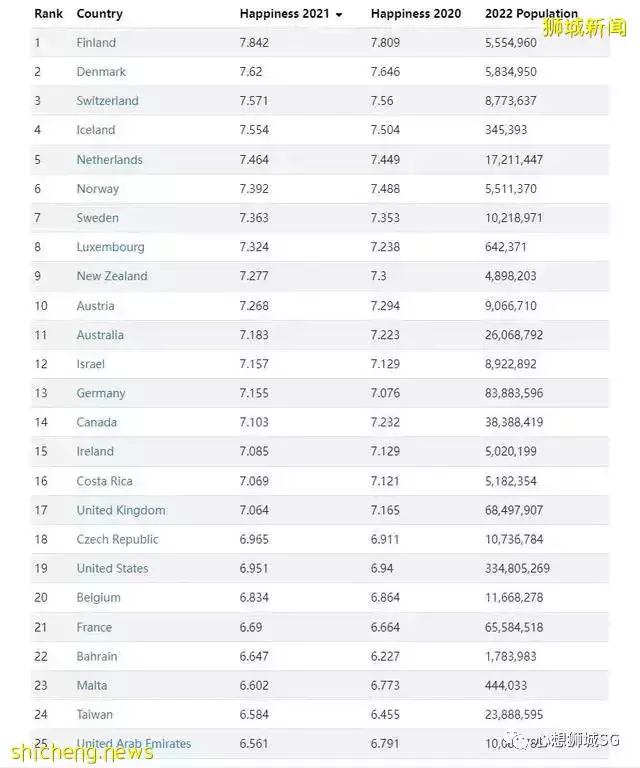Open the Finland country link
Image resolution: width=640 pixels, height=768 pixels.
pos(96,43)
